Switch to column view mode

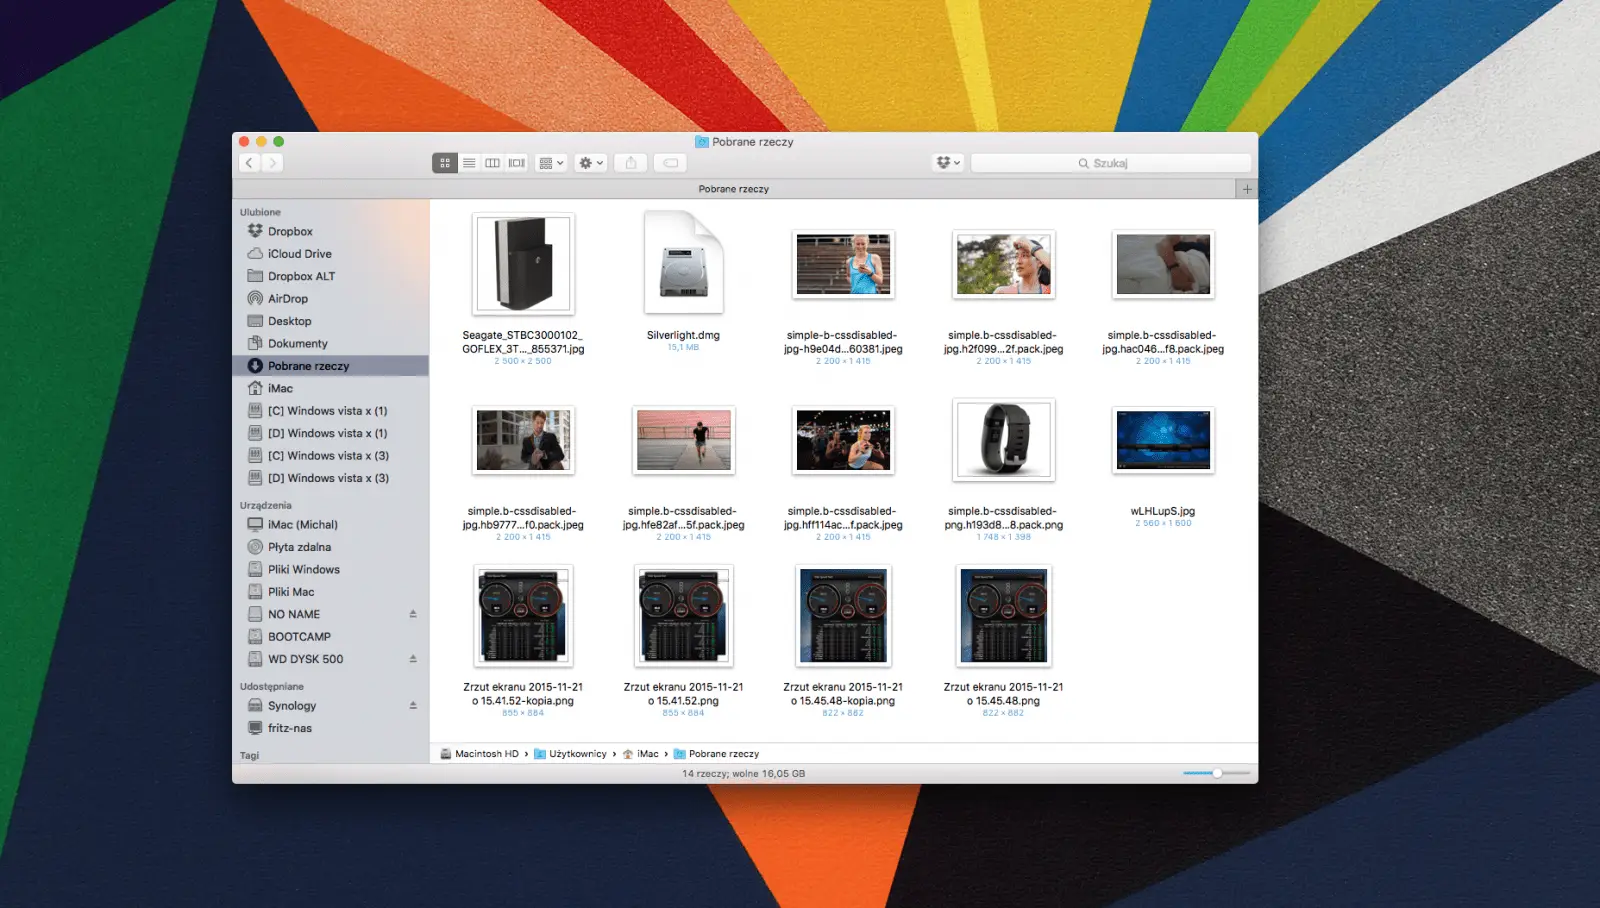(x=493, y=163)
